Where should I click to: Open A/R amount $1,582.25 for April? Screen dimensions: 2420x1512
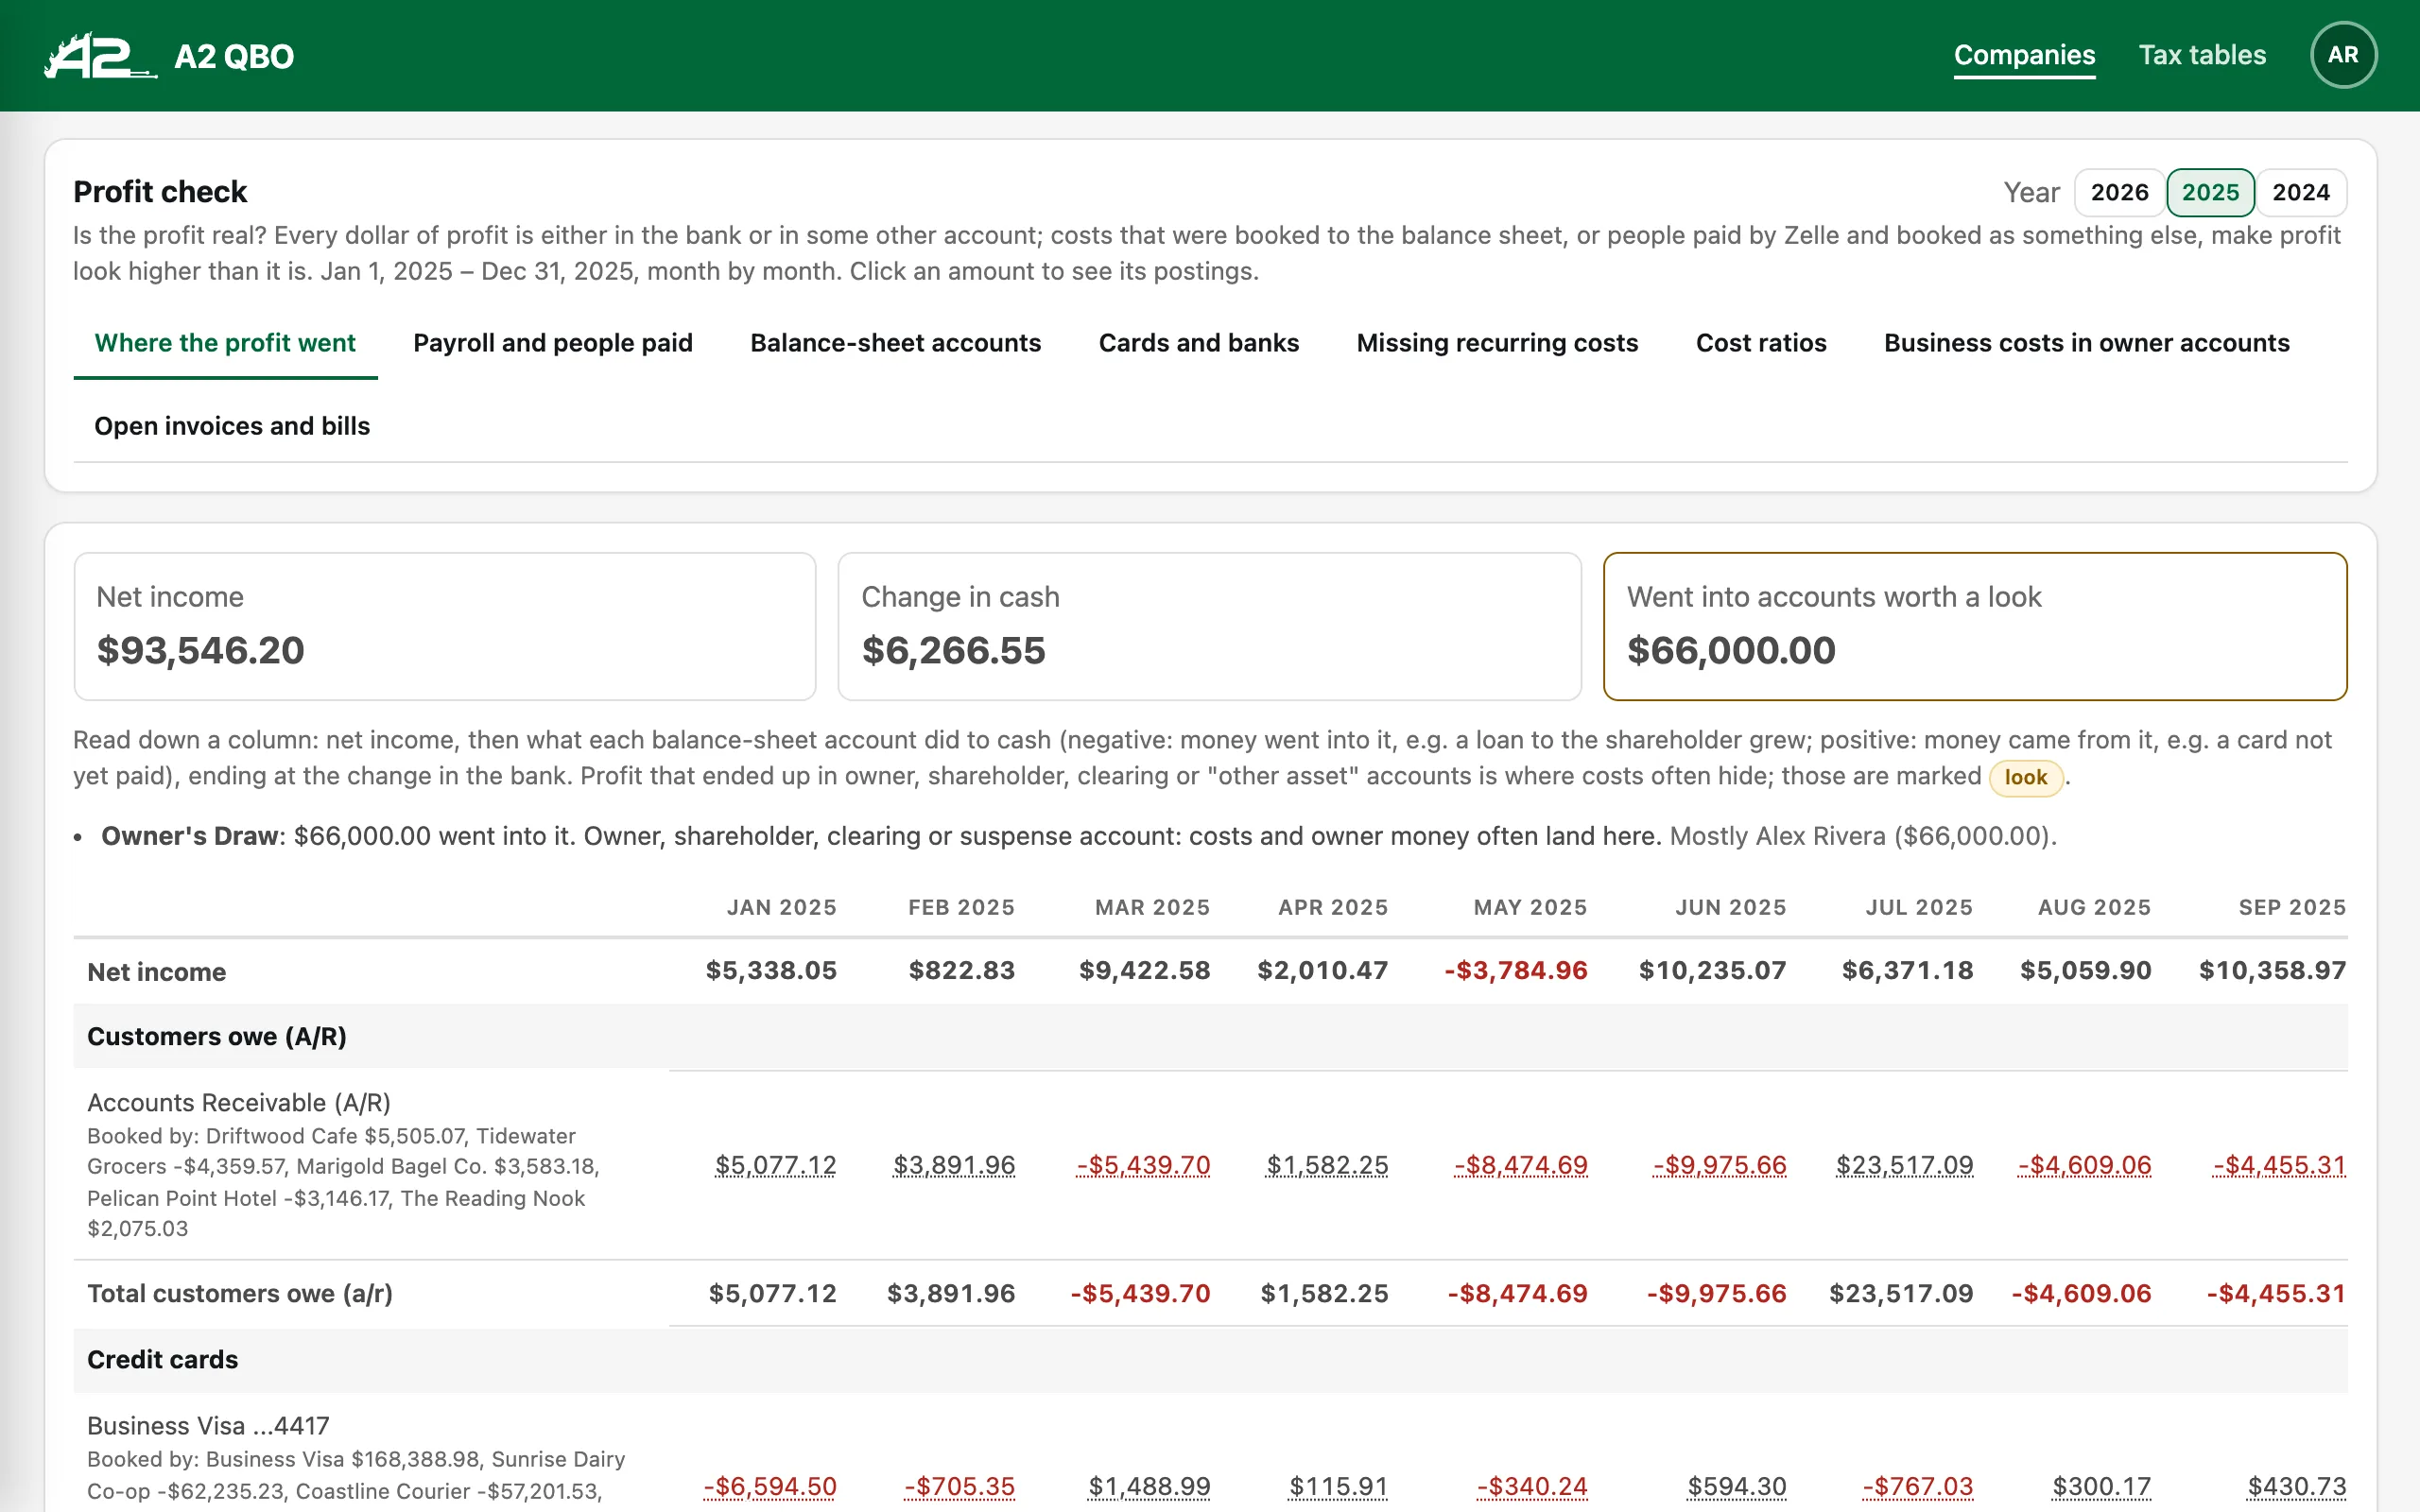(1327, 1165)
